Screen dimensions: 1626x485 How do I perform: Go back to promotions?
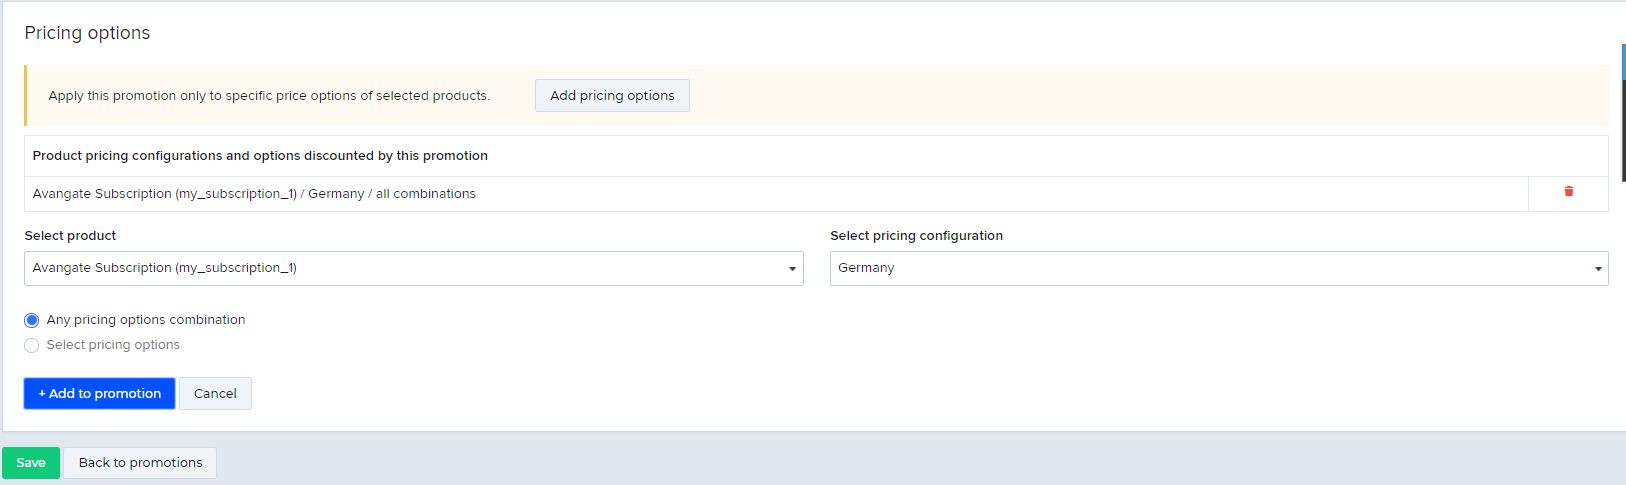coord(140,463)
